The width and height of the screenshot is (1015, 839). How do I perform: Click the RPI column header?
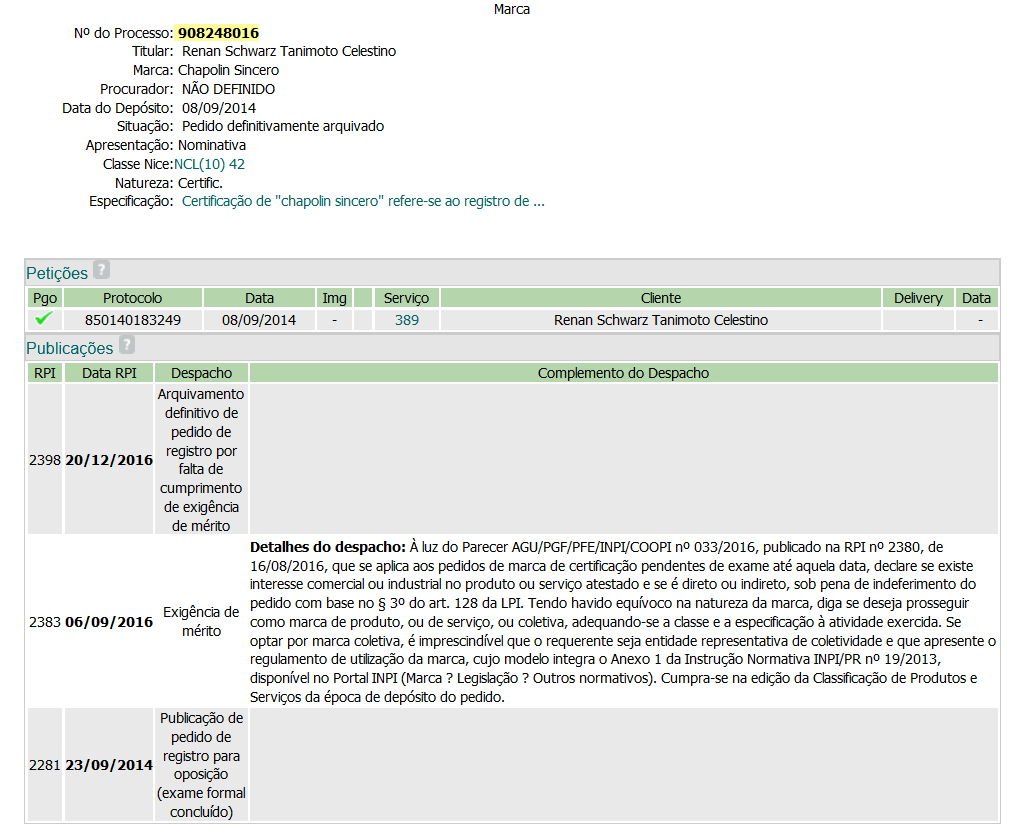(45, 373)
